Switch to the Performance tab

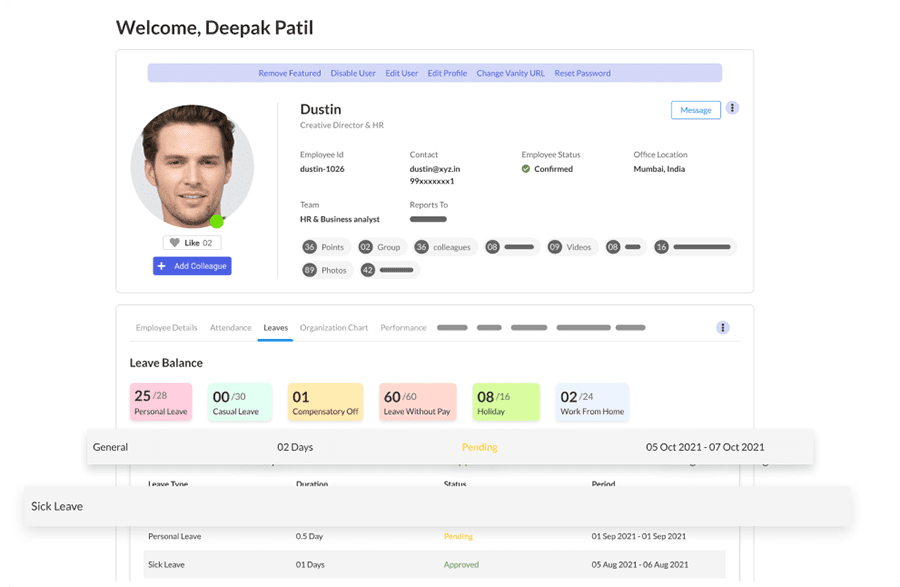(x=404, y=328)
